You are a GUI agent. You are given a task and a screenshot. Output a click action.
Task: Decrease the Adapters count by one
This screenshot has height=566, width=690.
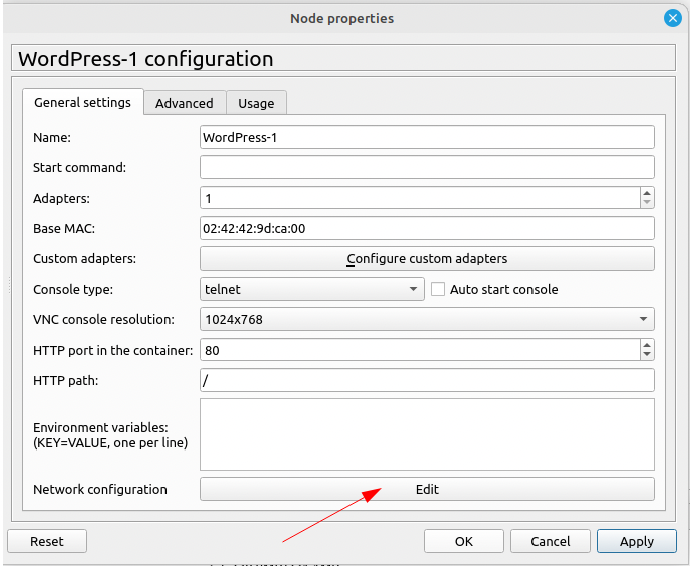pos(647,202)
